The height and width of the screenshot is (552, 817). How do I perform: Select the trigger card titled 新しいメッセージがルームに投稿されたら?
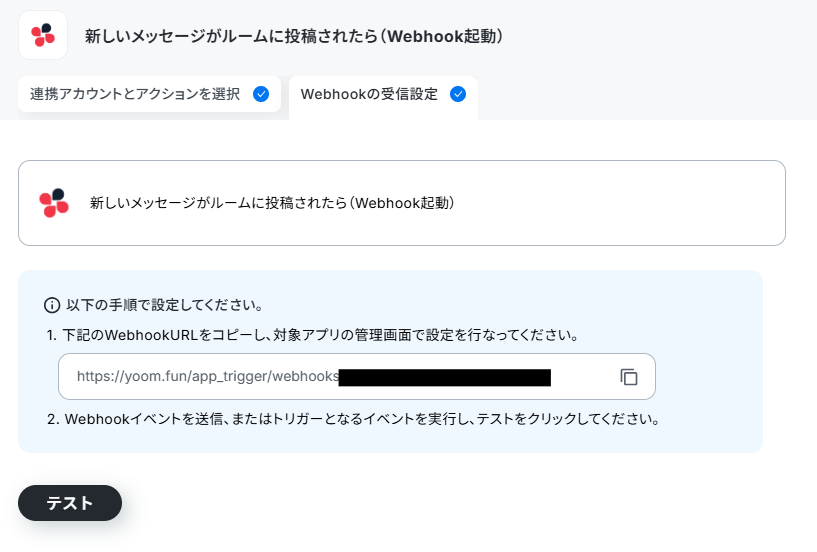tap(402, 203)
